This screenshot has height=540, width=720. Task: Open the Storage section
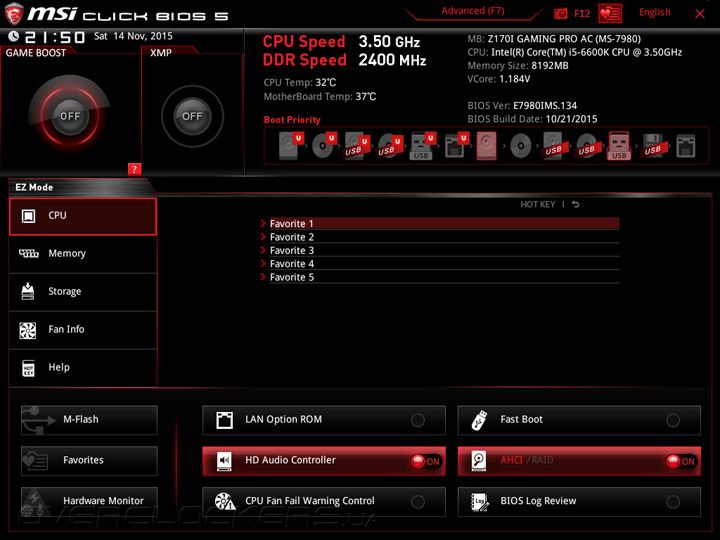pos(83,292)
